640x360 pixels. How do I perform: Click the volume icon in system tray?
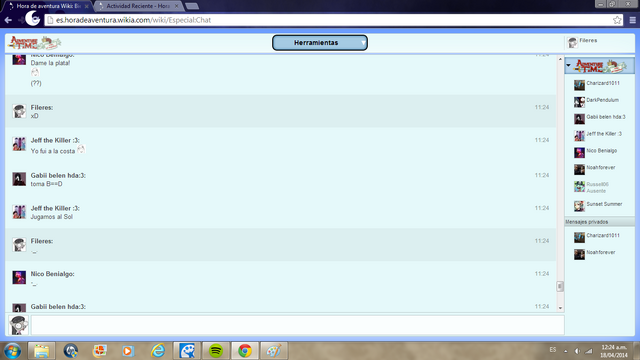coord(577,351)
